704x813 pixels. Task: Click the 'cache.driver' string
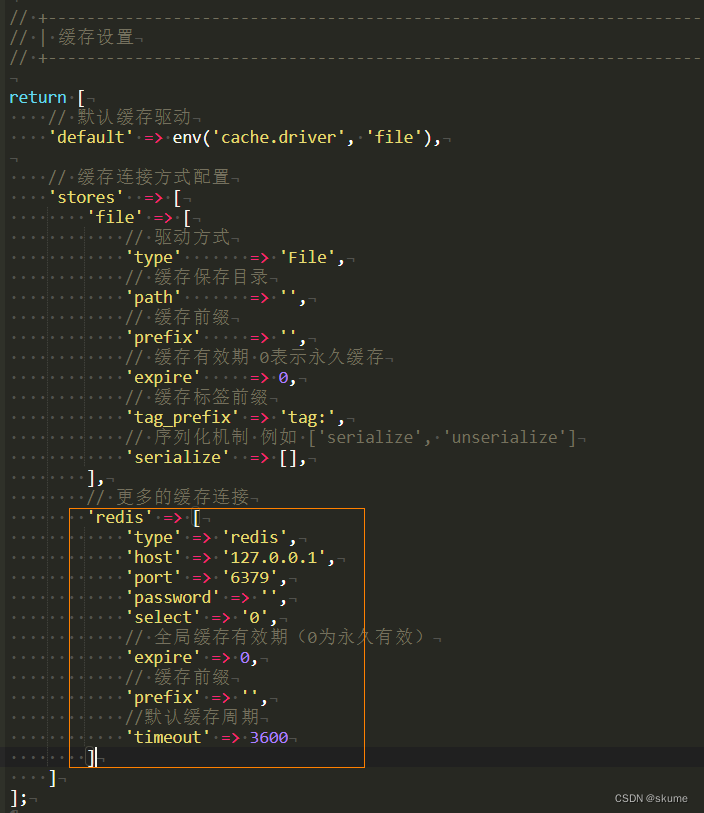point(278,137)
